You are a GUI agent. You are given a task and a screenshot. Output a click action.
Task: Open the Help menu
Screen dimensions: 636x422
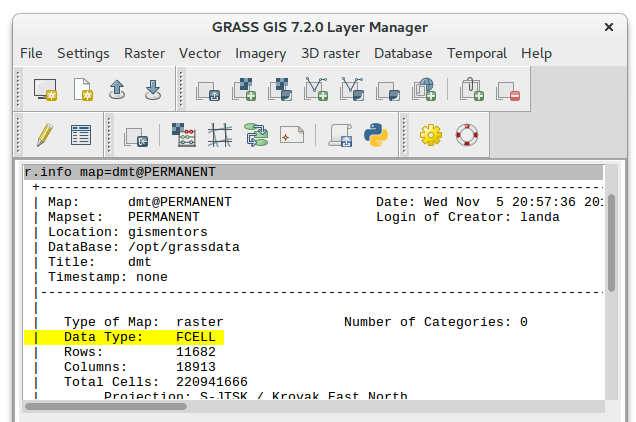click(536, 54)
